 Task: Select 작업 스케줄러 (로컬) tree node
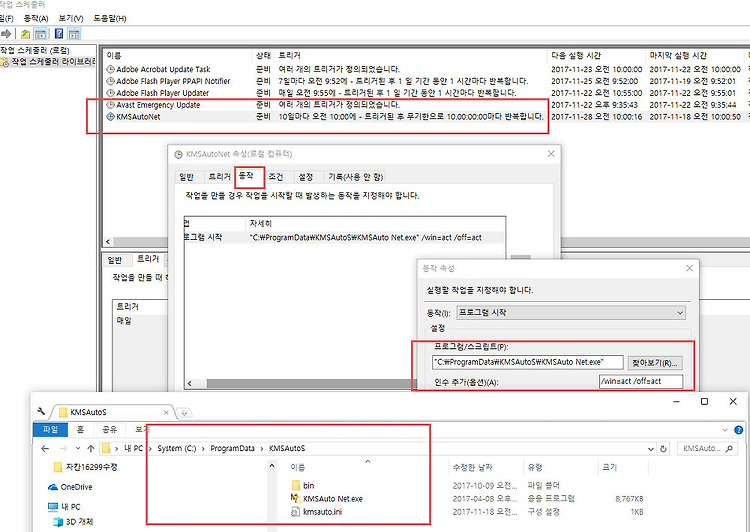34,50
